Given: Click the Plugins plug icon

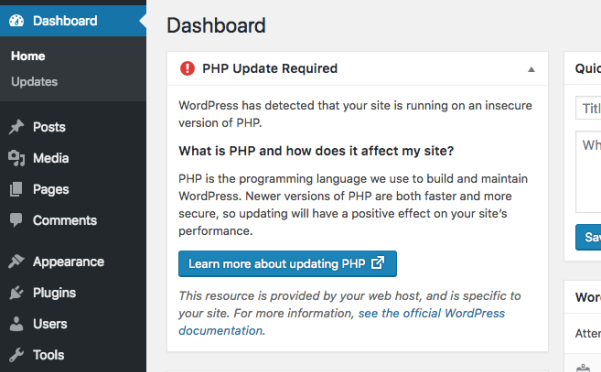Looking at the screenshot, I should [x=16, y=293].
